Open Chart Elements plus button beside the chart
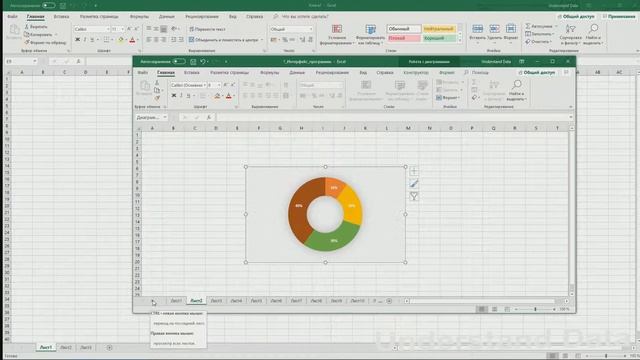640x360 pixels. [x=413, y=171]
